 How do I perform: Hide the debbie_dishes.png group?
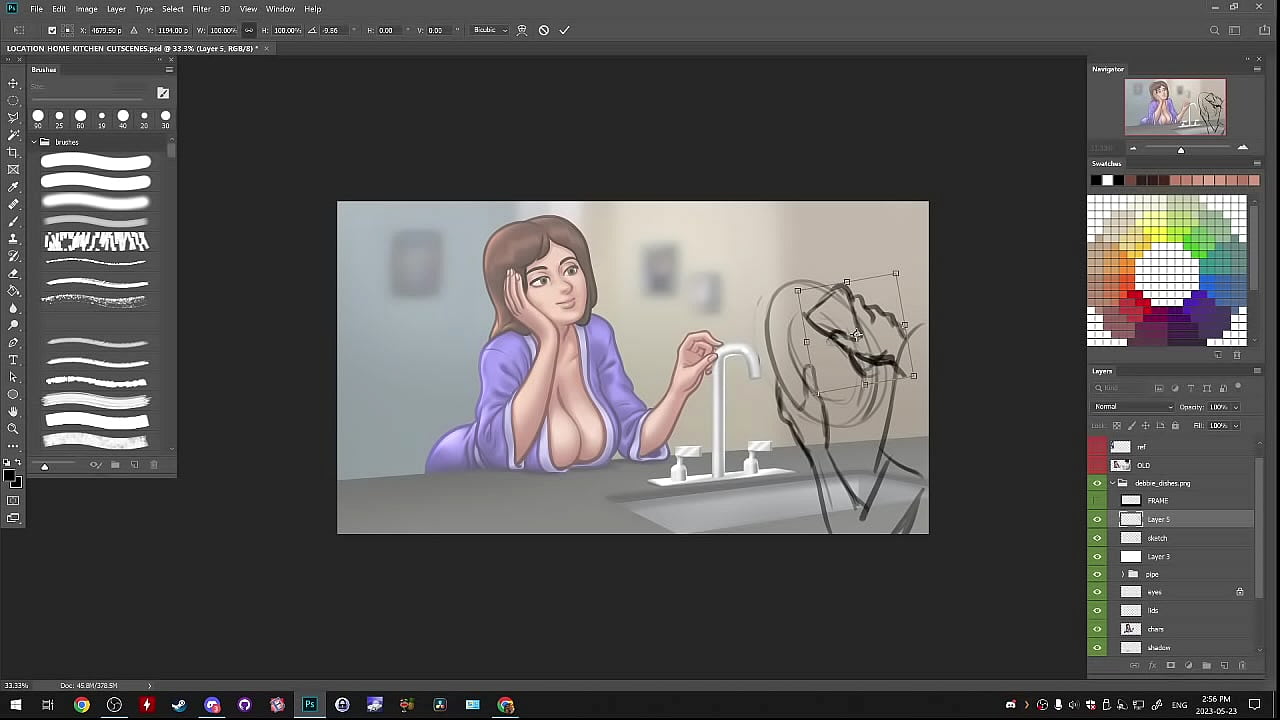pyautogui.click(x=1097, y=483)
